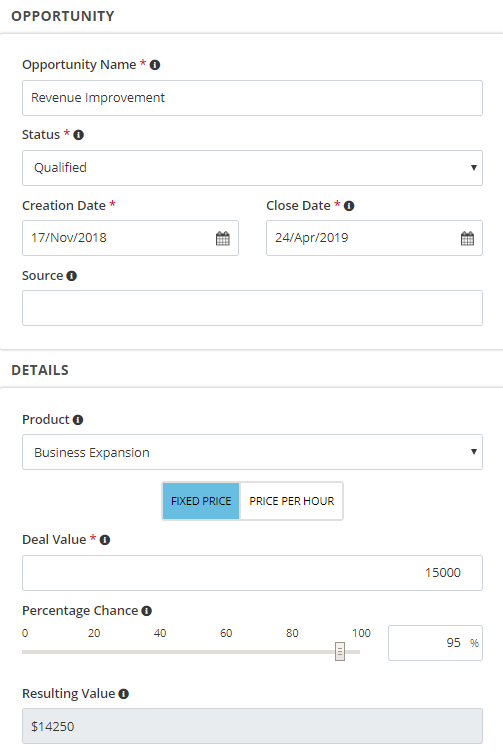Click the info icon beside Opportunity Name
The image size is (503, 753).
(155, 65)
